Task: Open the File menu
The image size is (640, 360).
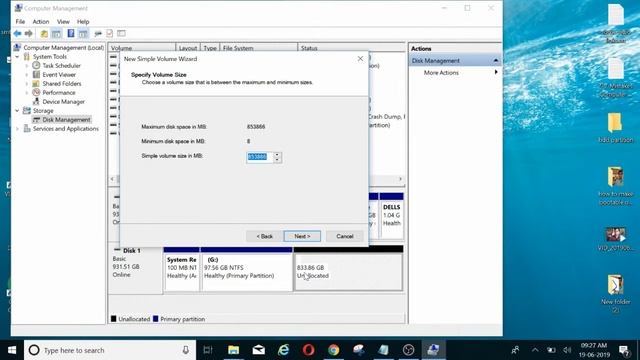Action: tap(20, 22)
